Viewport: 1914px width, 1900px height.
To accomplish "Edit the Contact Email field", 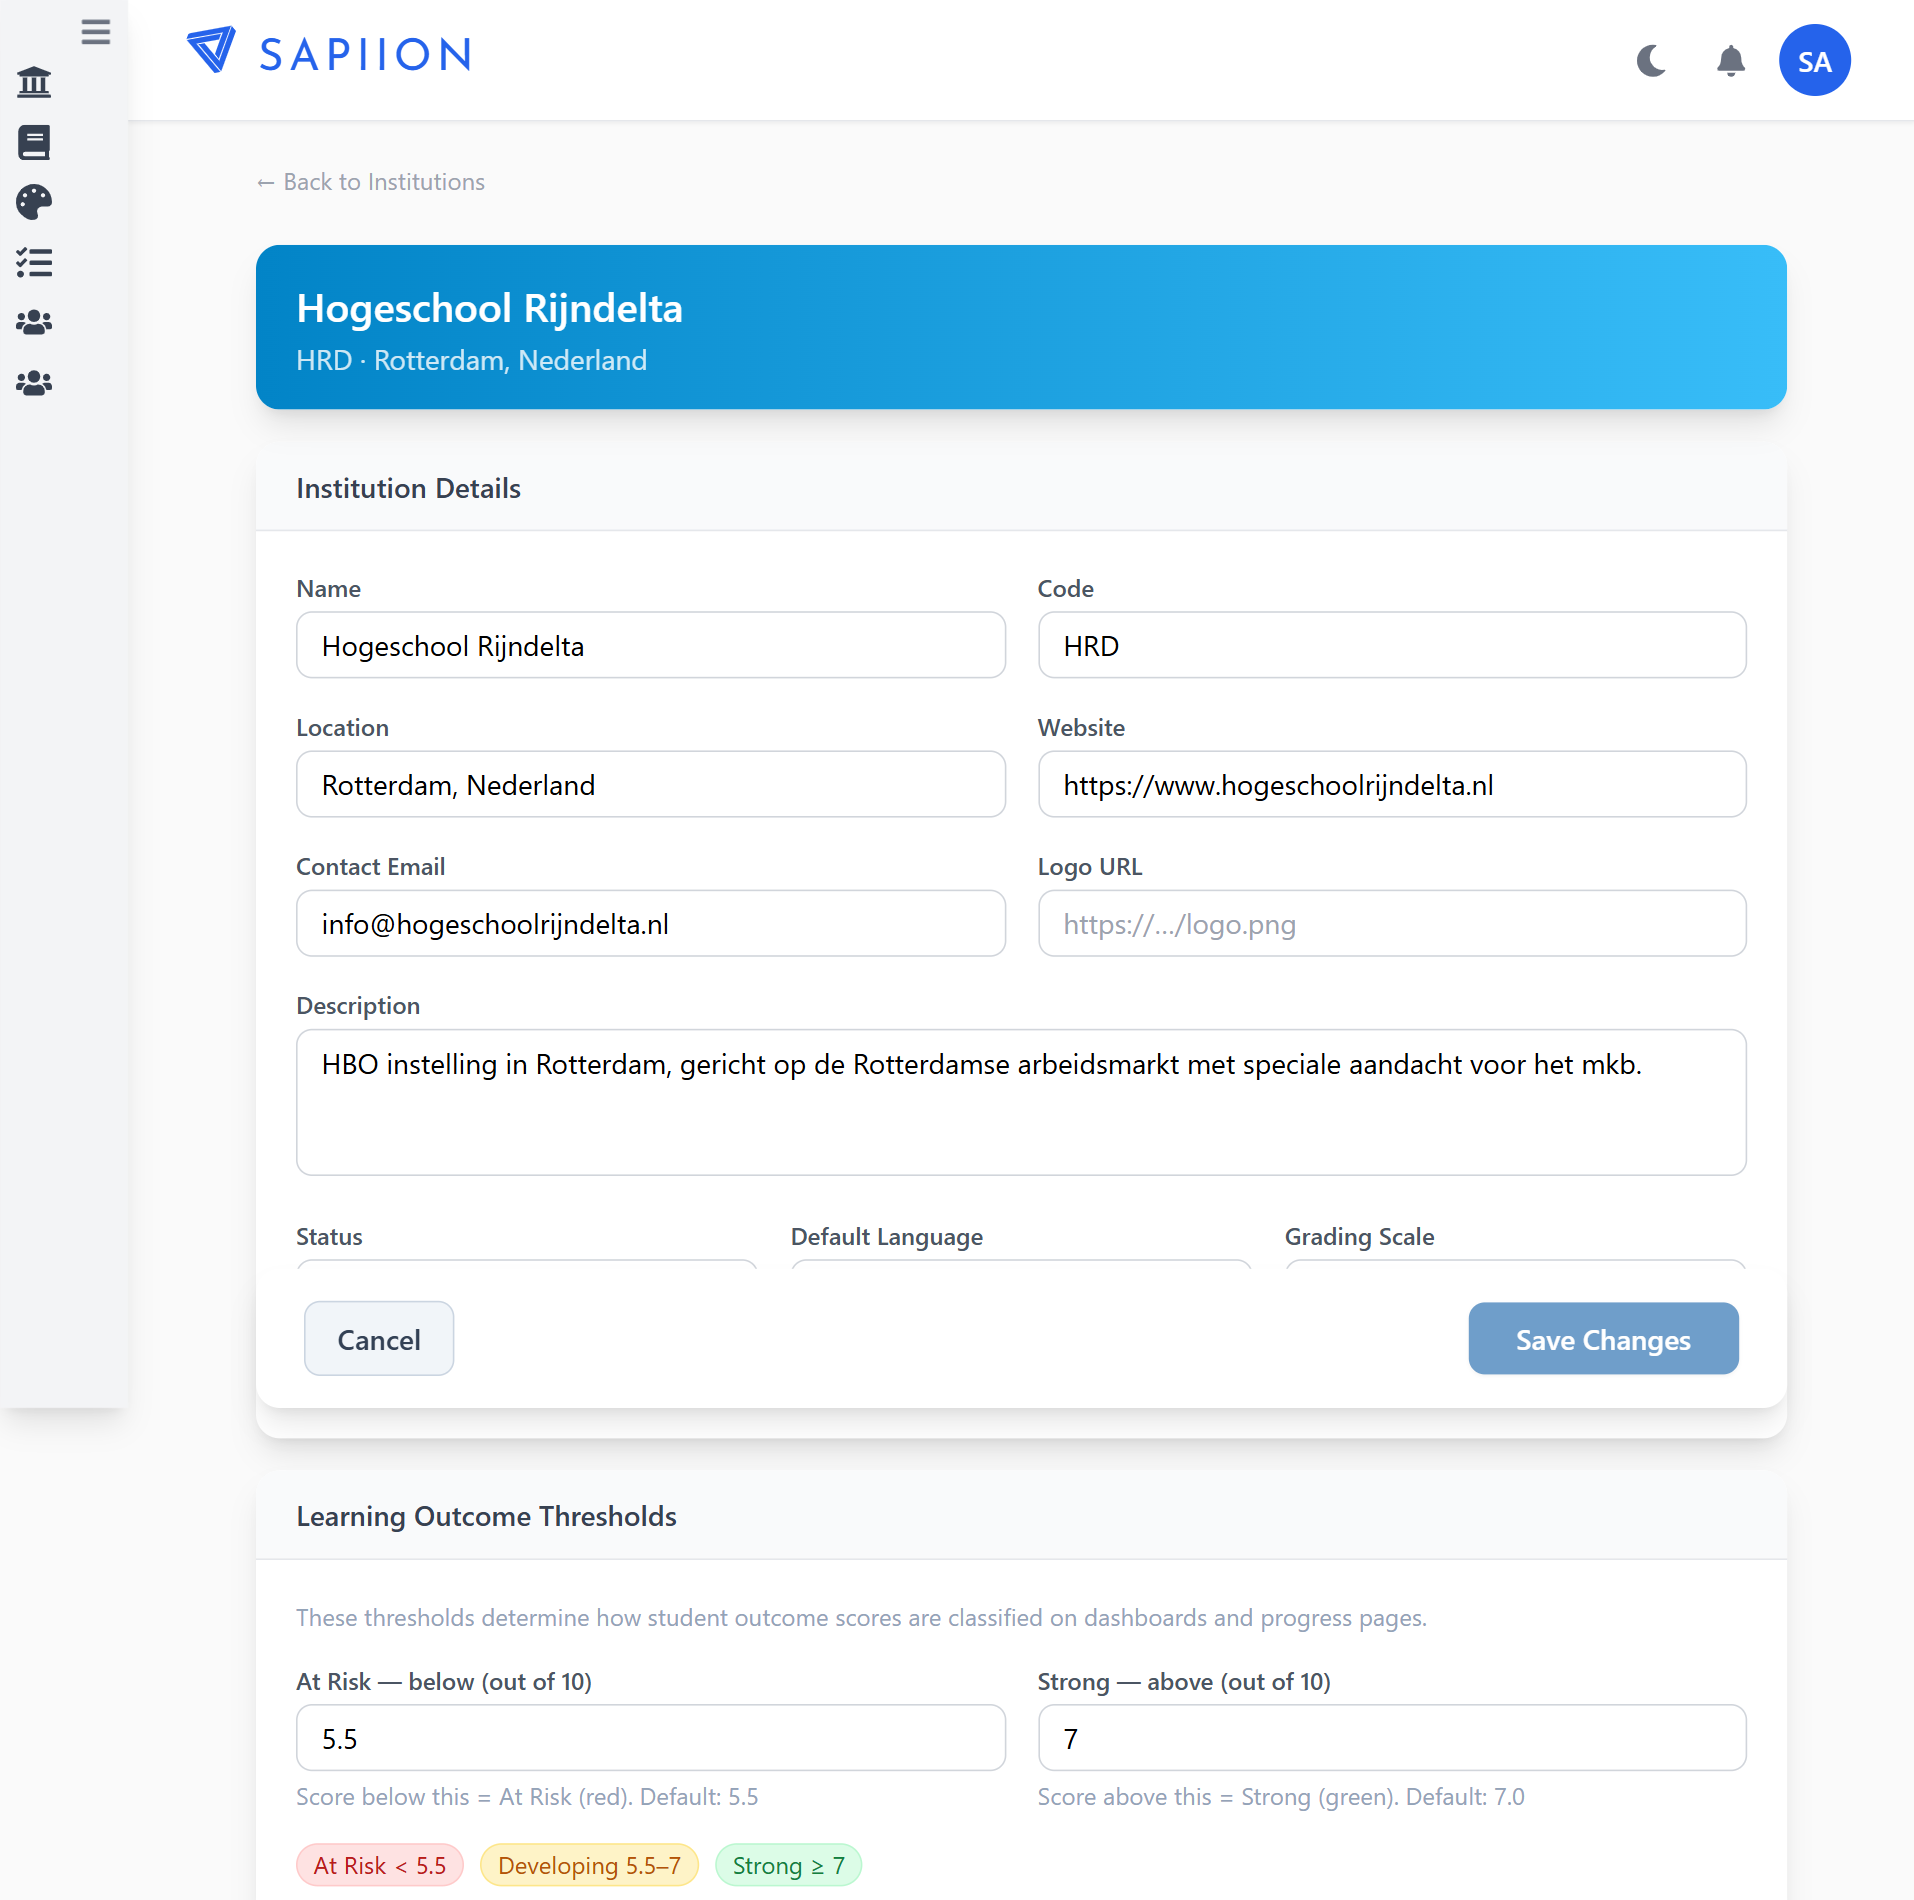I will [x=651, y=923].
